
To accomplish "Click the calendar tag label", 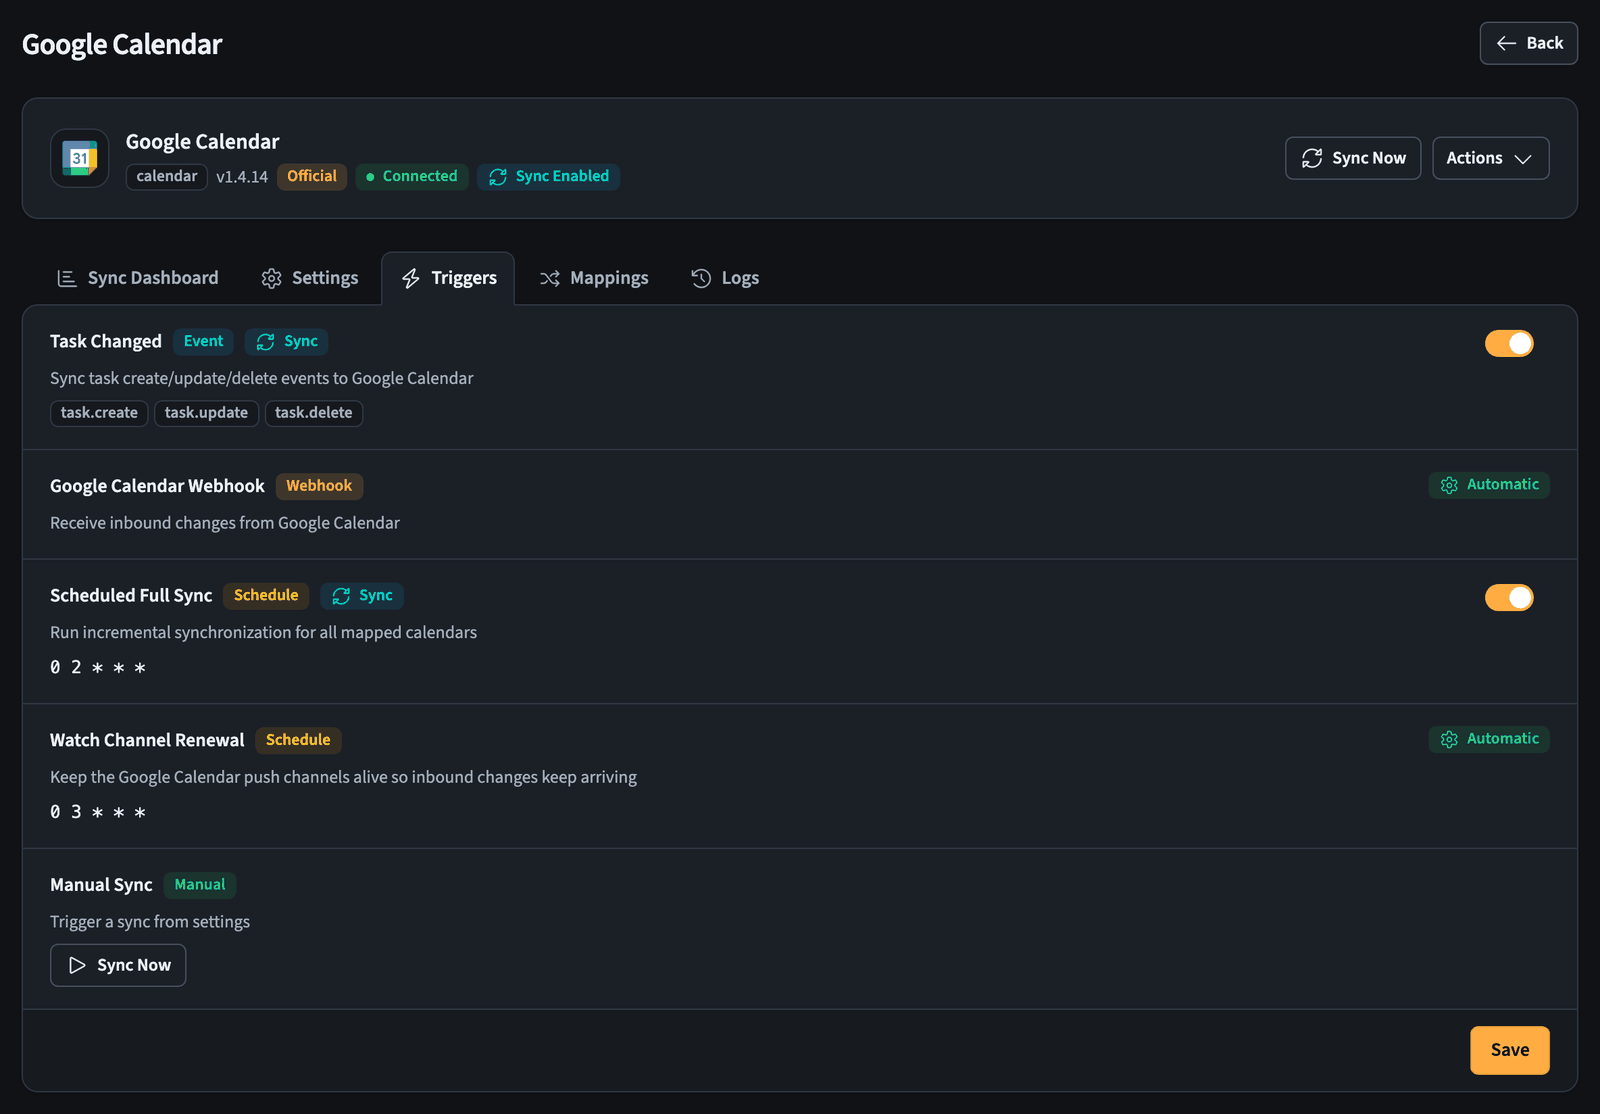I will tap(167, 176).
